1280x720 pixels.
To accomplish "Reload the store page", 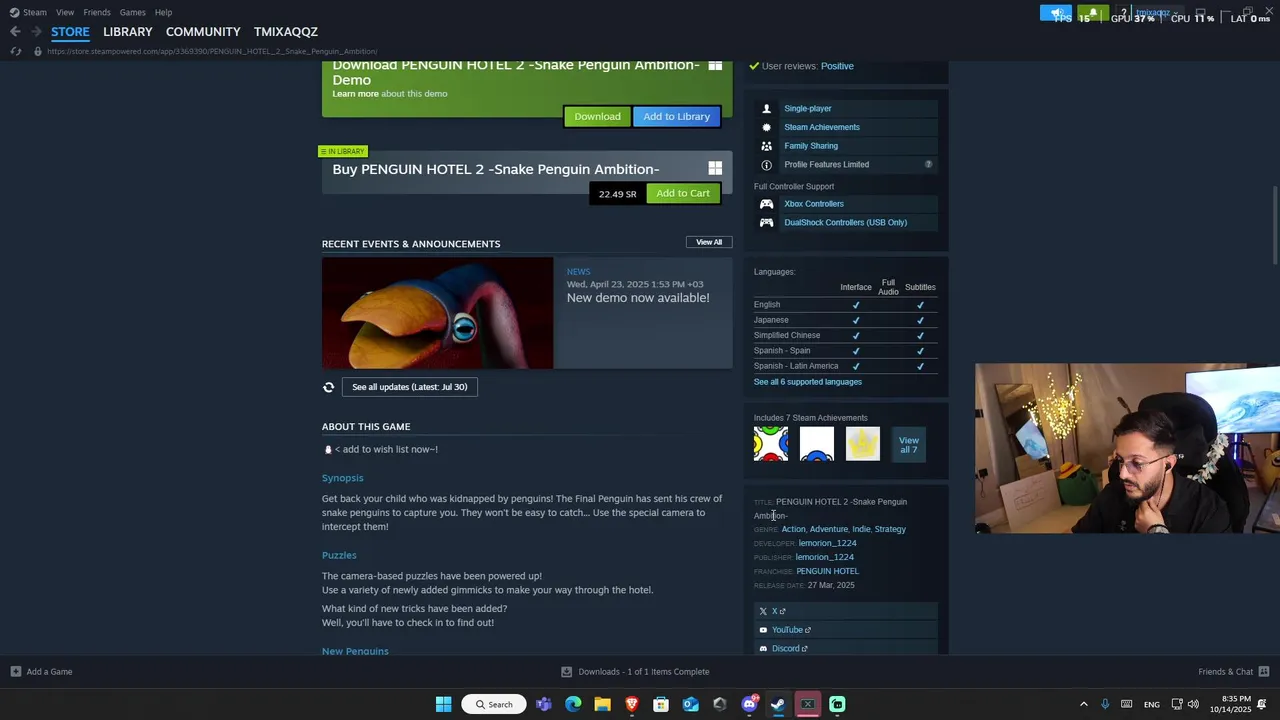I will [16, 51].
